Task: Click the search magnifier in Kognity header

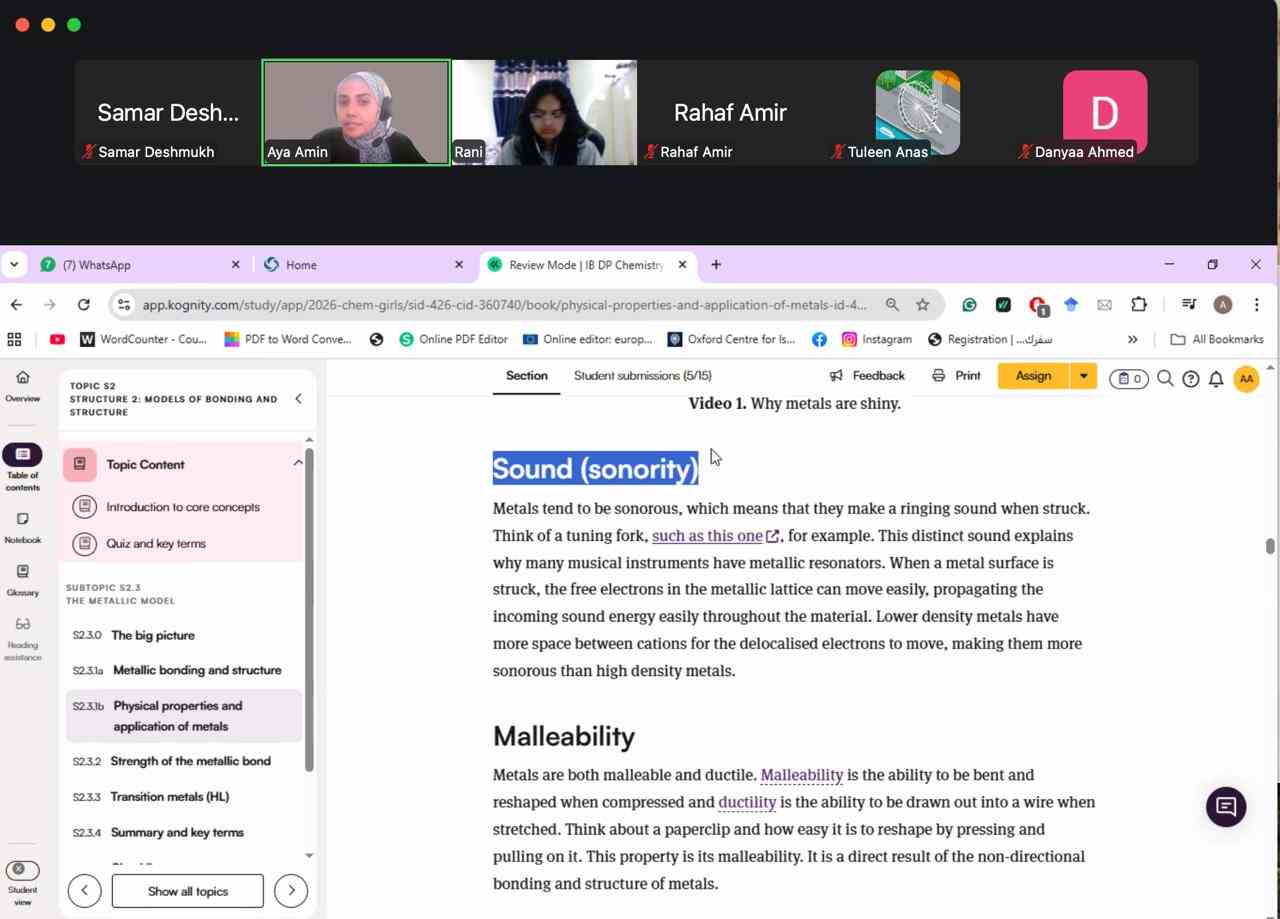Action: click(1165, 378)
